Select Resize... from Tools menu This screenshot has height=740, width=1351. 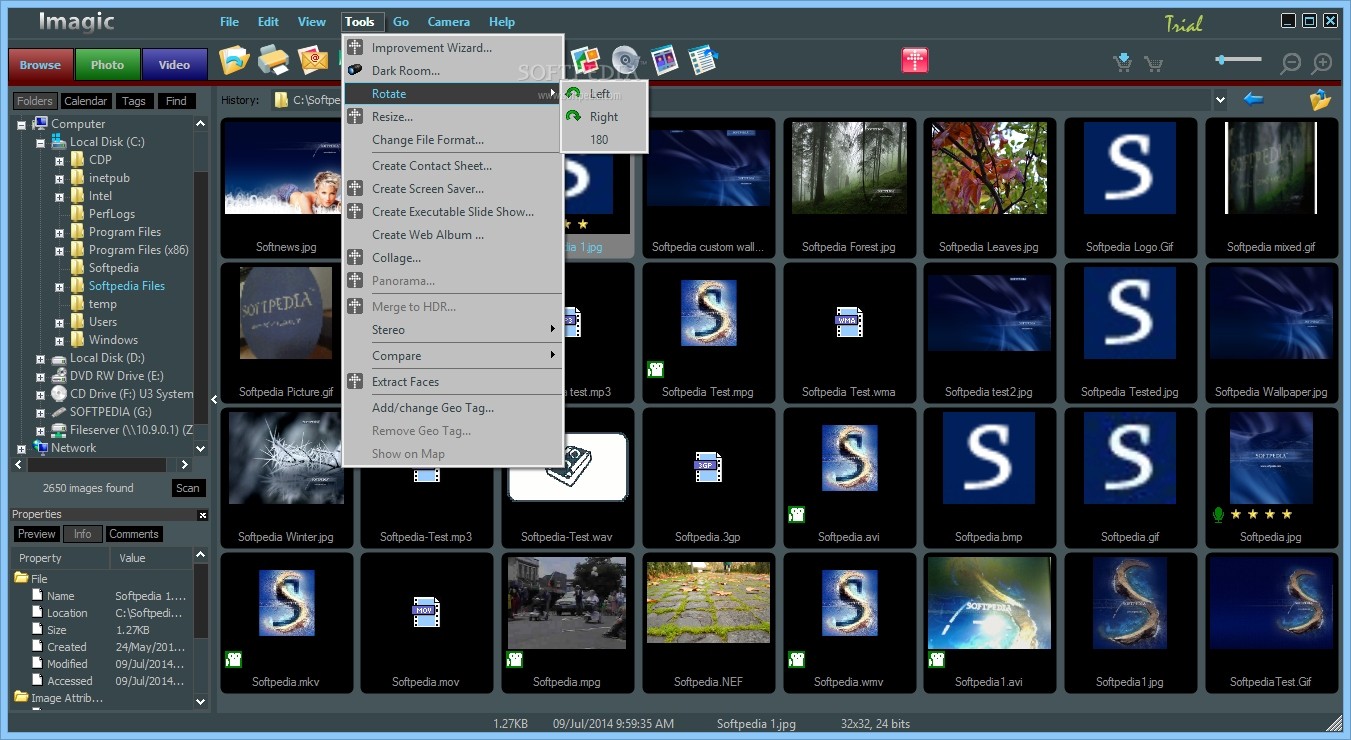[x=452, y=117]
